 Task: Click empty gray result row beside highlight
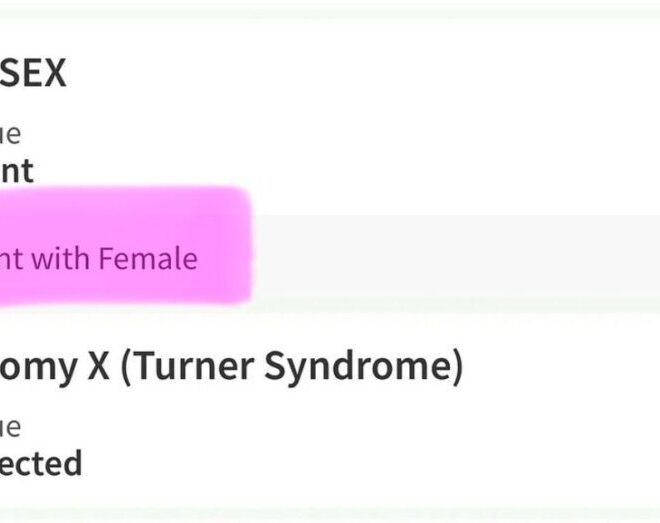(455, 258)
